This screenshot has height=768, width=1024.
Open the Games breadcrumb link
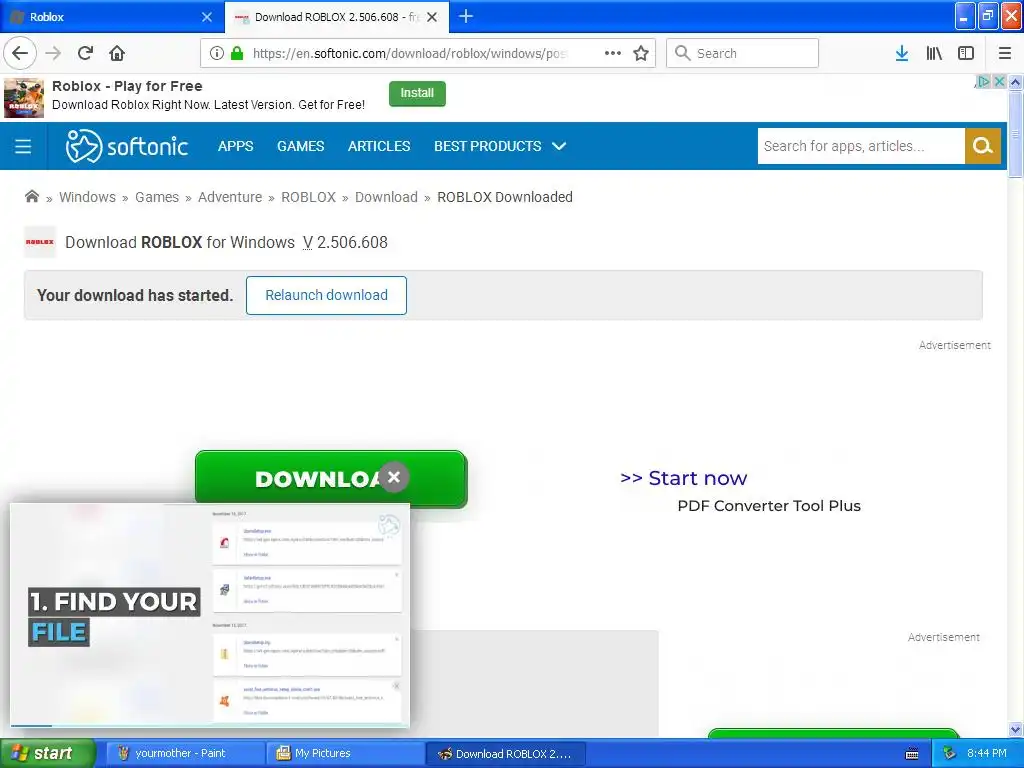[157, 197]
